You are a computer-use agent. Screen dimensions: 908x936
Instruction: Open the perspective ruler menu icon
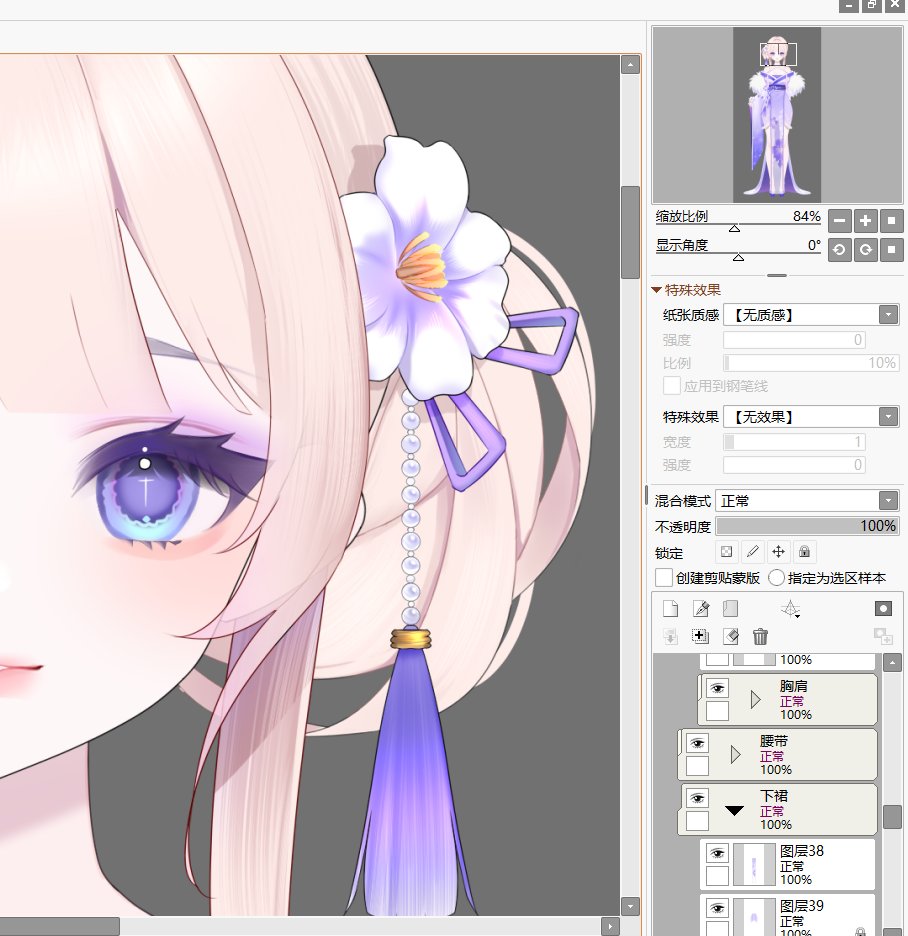[790, 608]
